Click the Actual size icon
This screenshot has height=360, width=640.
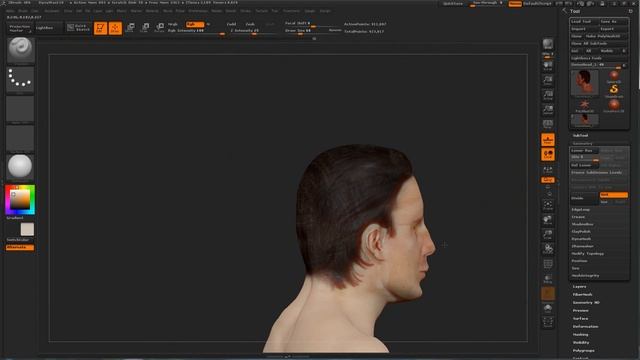tap(548, 95)
